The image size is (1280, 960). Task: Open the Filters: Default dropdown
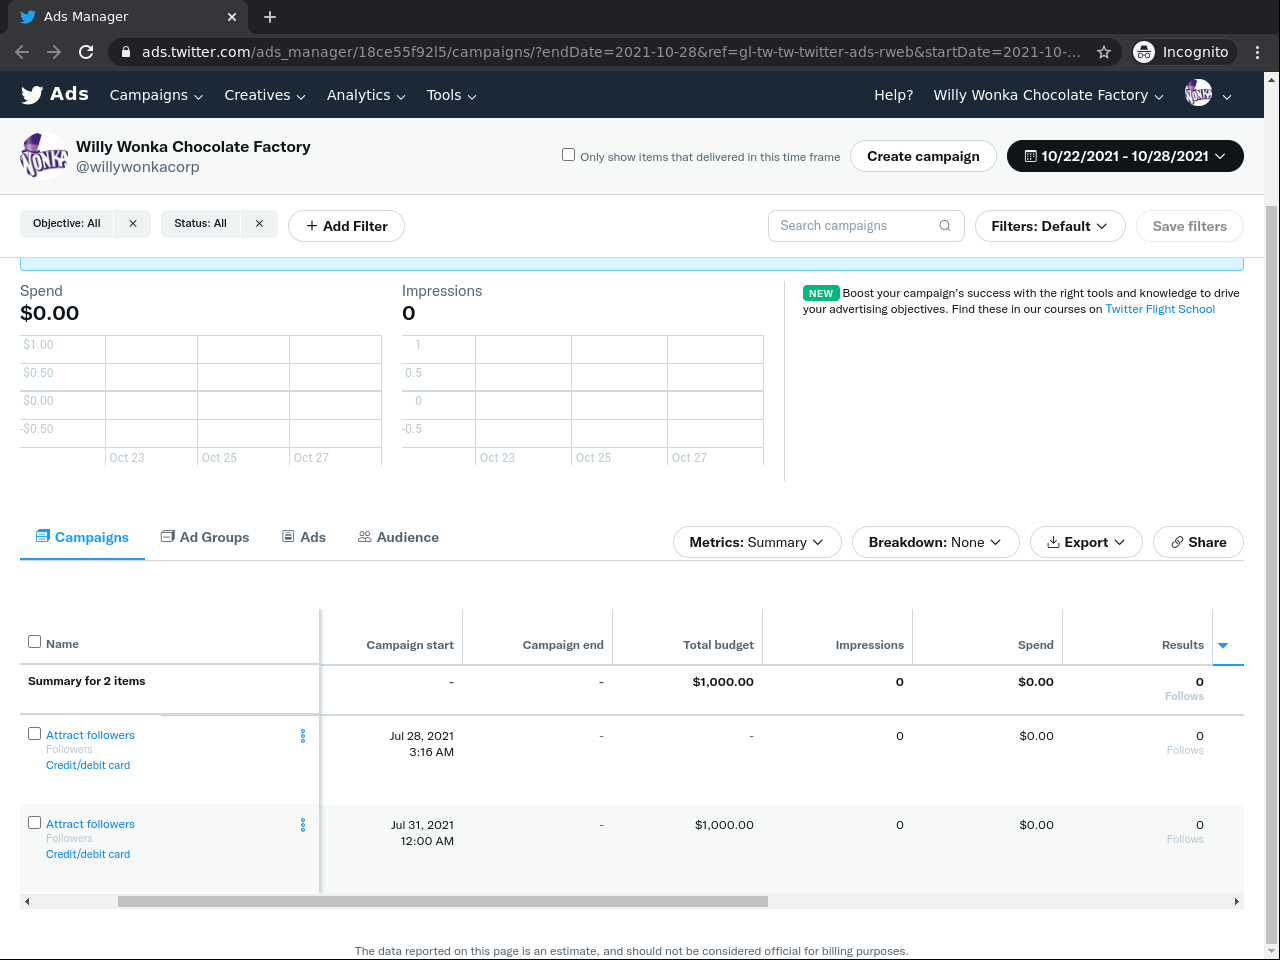point(1050,226)
